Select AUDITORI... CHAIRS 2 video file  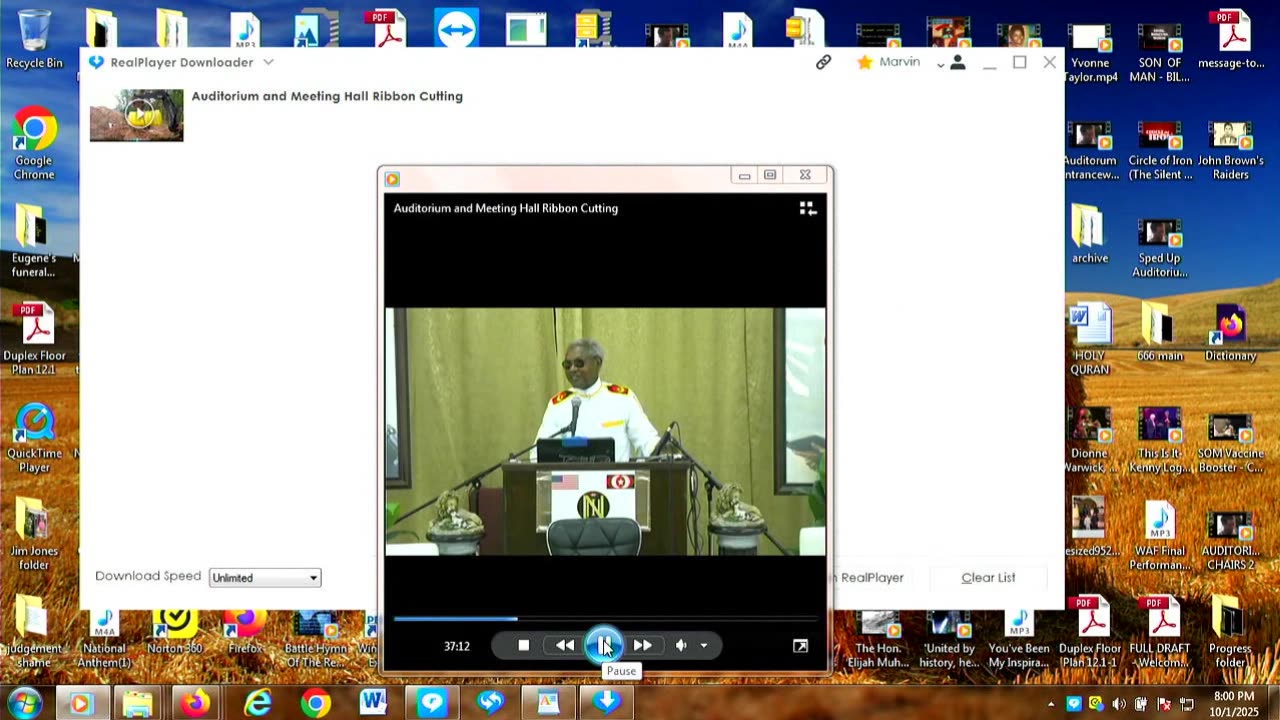click(1230, 540)
